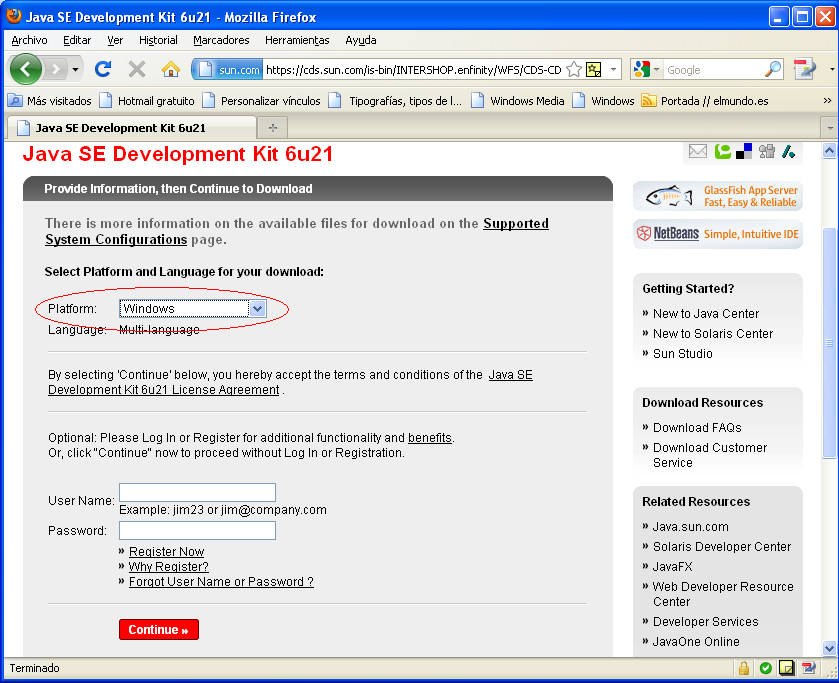Viewport: 839px width, 683px height.
Task: Click the green checkmark status bar icon
Action: [765, 668]
